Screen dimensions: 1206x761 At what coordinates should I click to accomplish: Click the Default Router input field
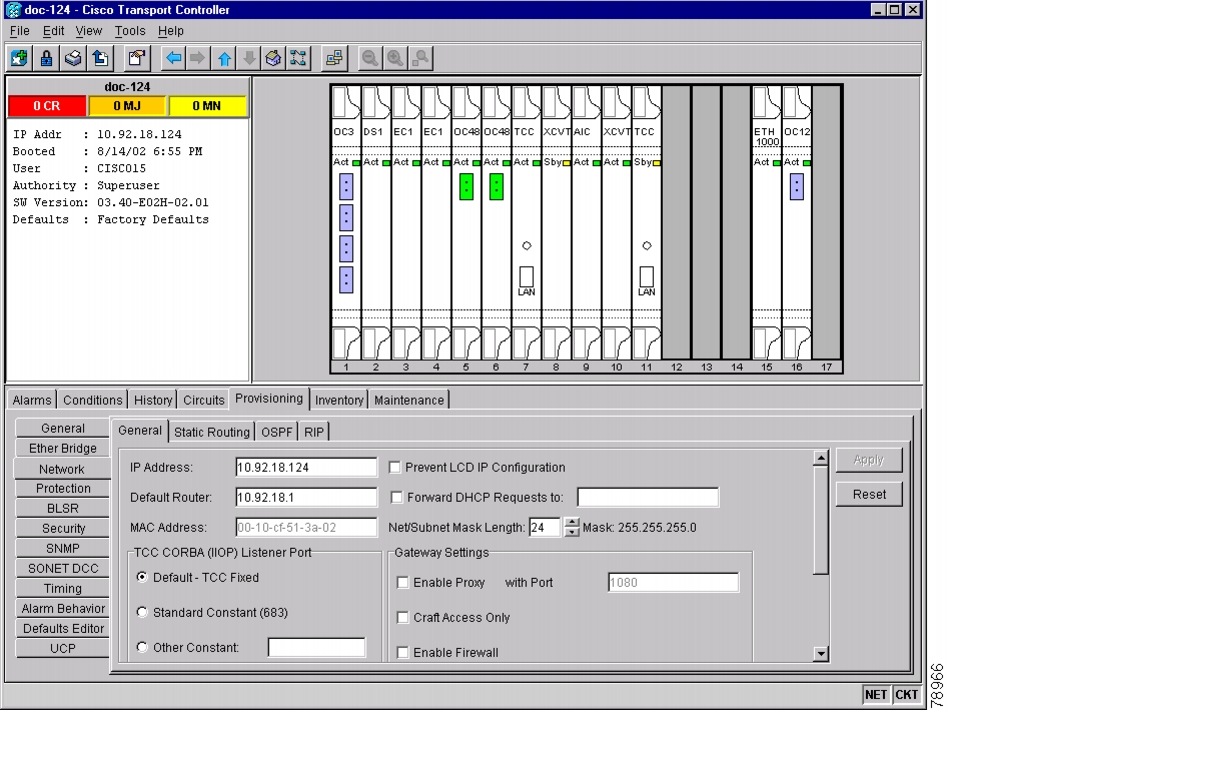(306, 497)
